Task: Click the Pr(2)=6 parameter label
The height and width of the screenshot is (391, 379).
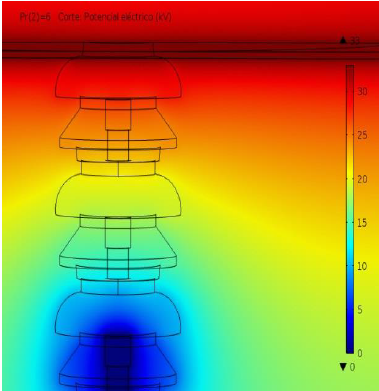Action: click(35, 17)
